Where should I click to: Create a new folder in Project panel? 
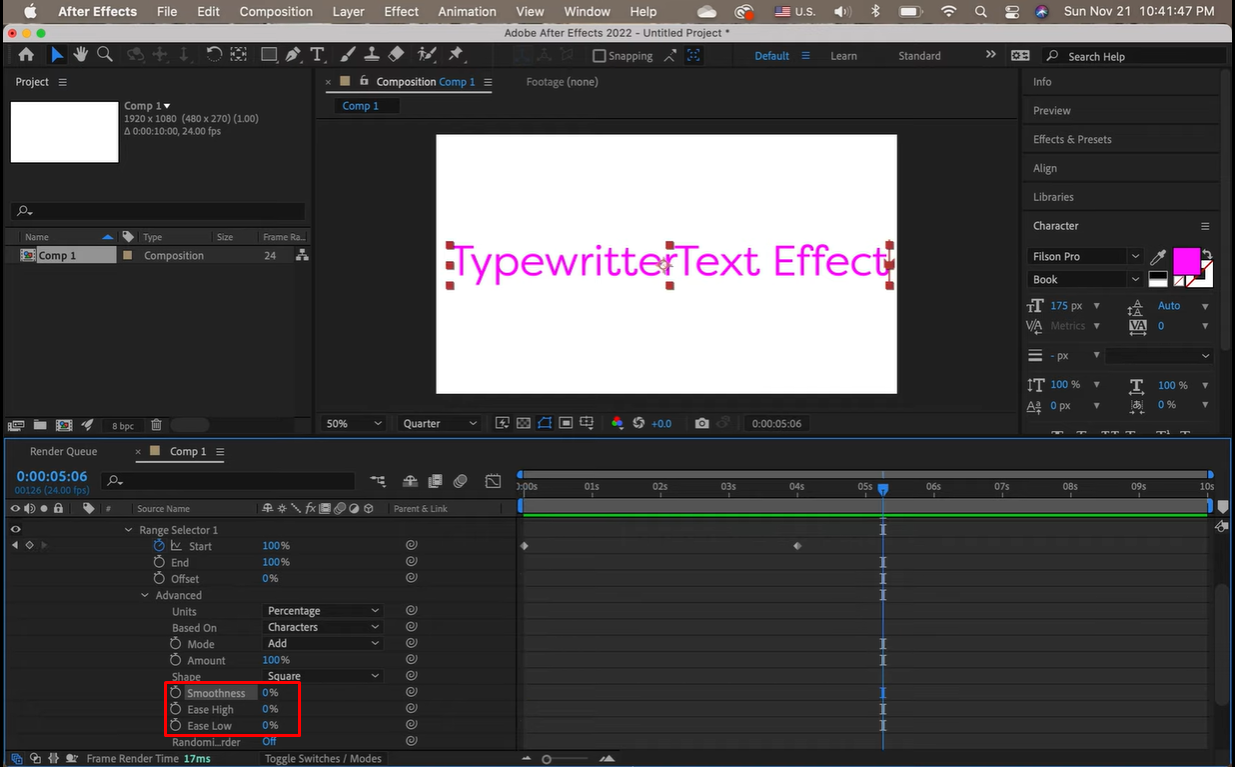tap(40, 425)
